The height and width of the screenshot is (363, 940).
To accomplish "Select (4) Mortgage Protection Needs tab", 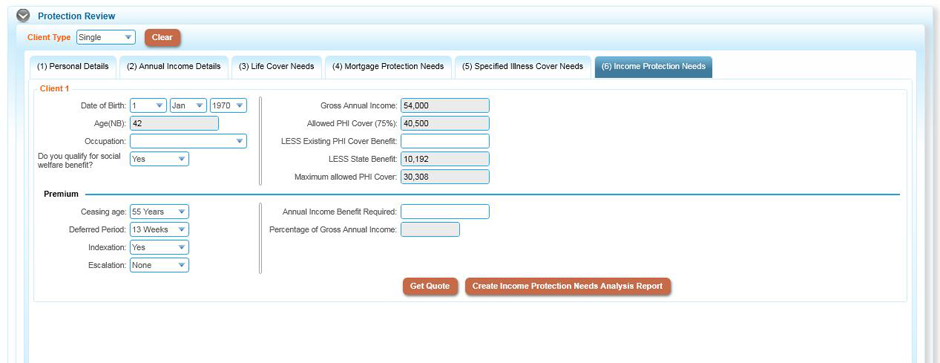I will click(388, 66).
